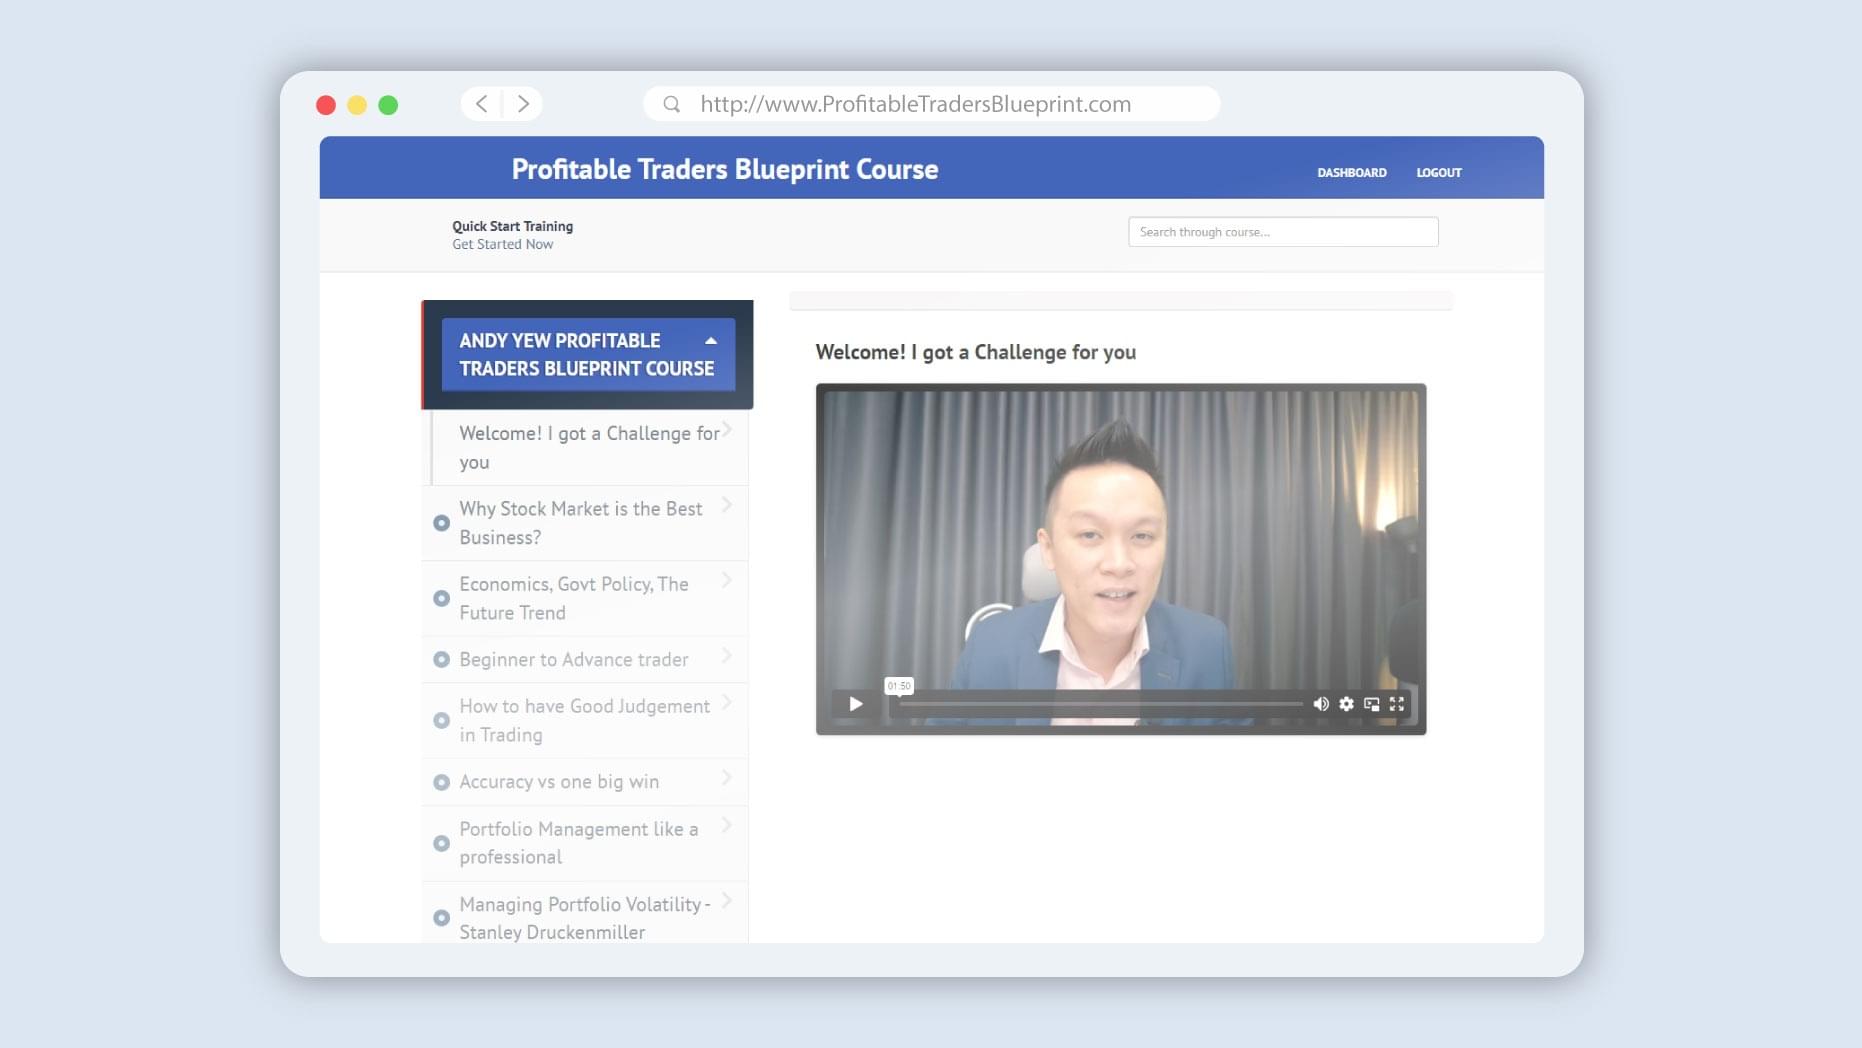Click the LOGOUT menu item
The width and height of the screenshot is (1862, 1048).
click(x=1439, y=173)
